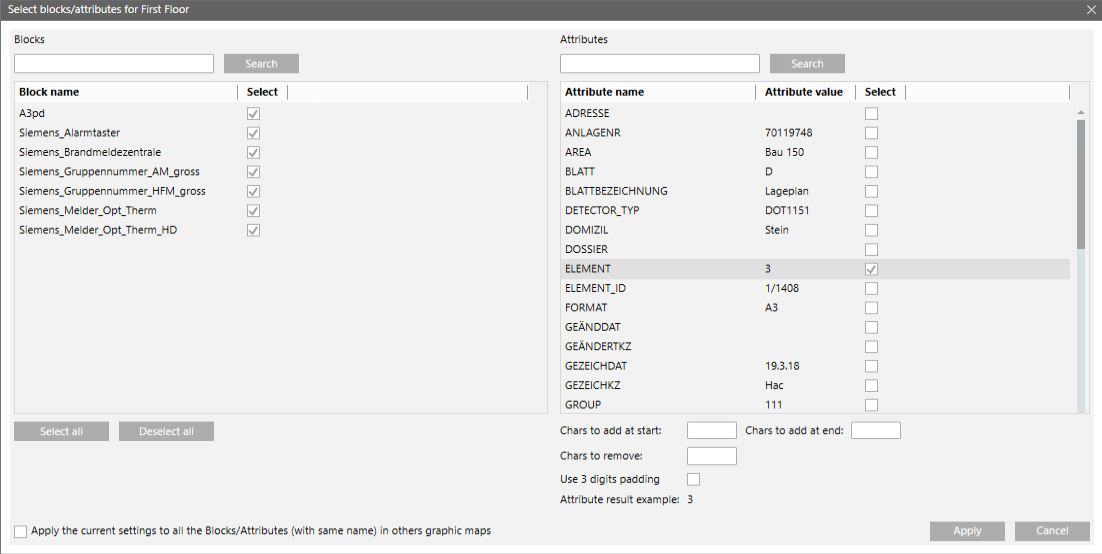Image resolution: width=1102 pixels, height=554 pixels.
Task: Sort by Attribute name column header
Action: 605,92
